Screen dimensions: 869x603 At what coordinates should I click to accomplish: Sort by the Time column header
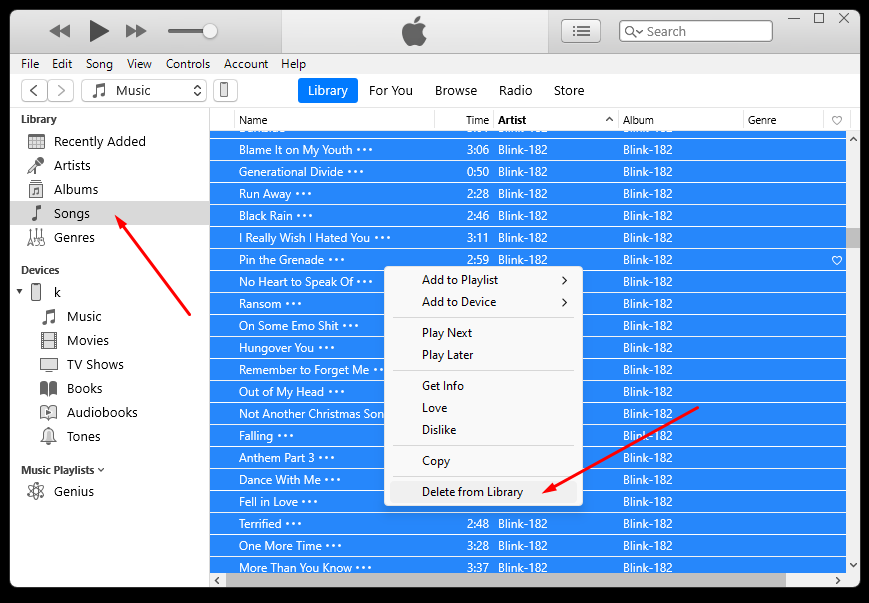(x=464, y=120)
